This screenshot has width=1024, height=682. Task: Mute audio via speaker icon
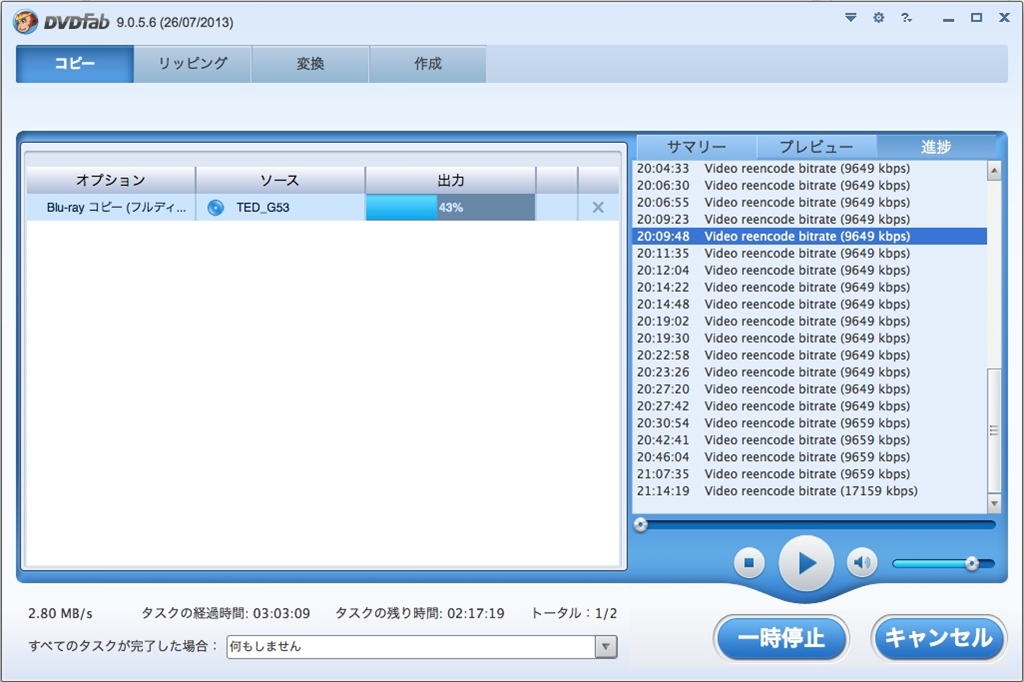(x=862, y=562)
